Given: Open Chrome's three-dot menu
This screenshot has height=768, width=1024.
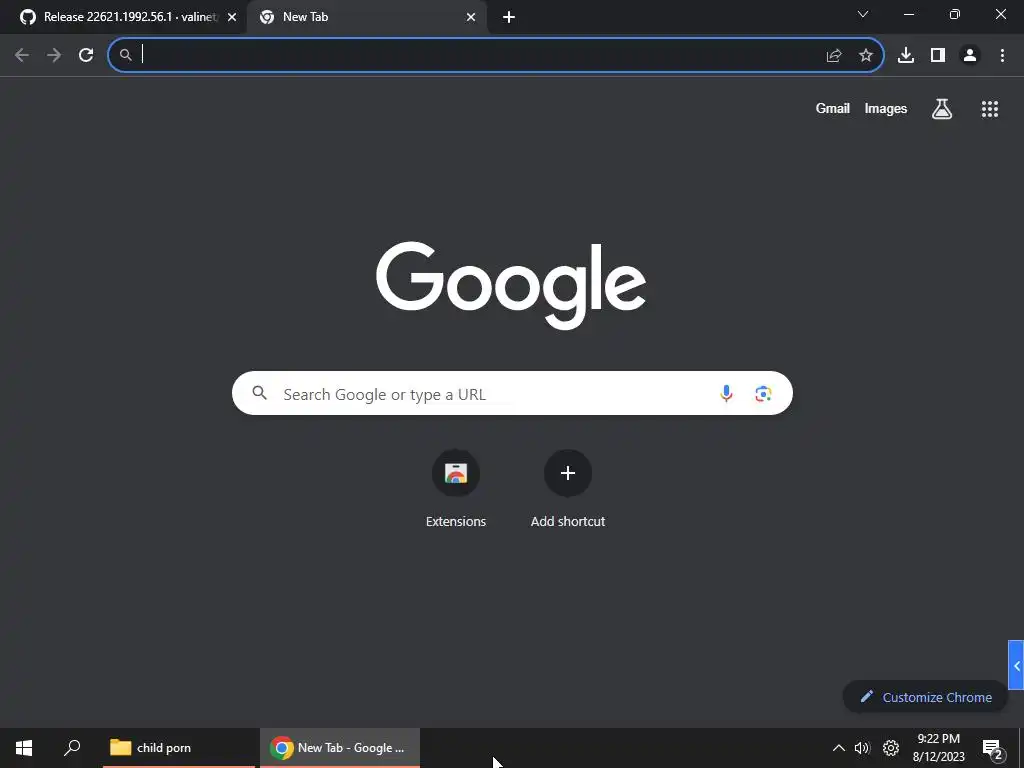Looking at the screenshot, I should (1002, 56).
